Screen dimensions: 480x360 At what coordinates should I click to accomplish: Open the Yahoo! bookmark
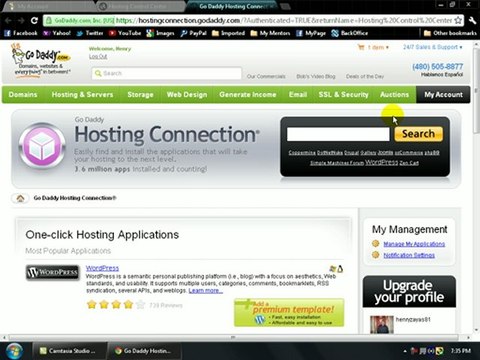tap(57, 33)
